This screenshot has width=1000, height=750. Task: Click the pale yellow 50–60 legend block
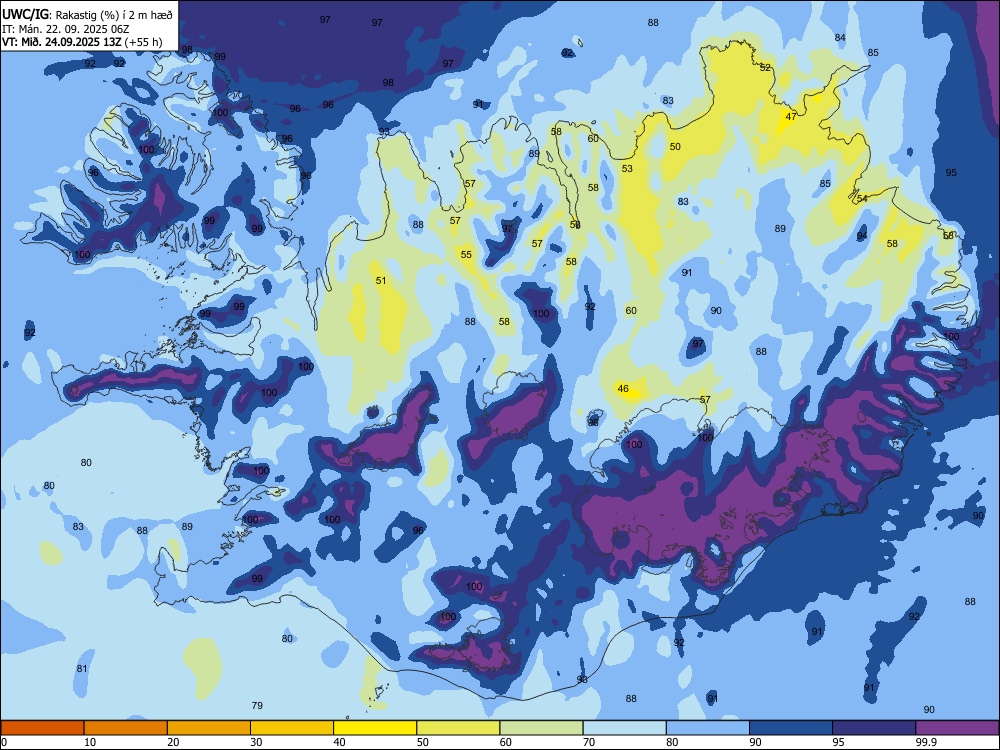pyautogui.click(x=458, y=728)
